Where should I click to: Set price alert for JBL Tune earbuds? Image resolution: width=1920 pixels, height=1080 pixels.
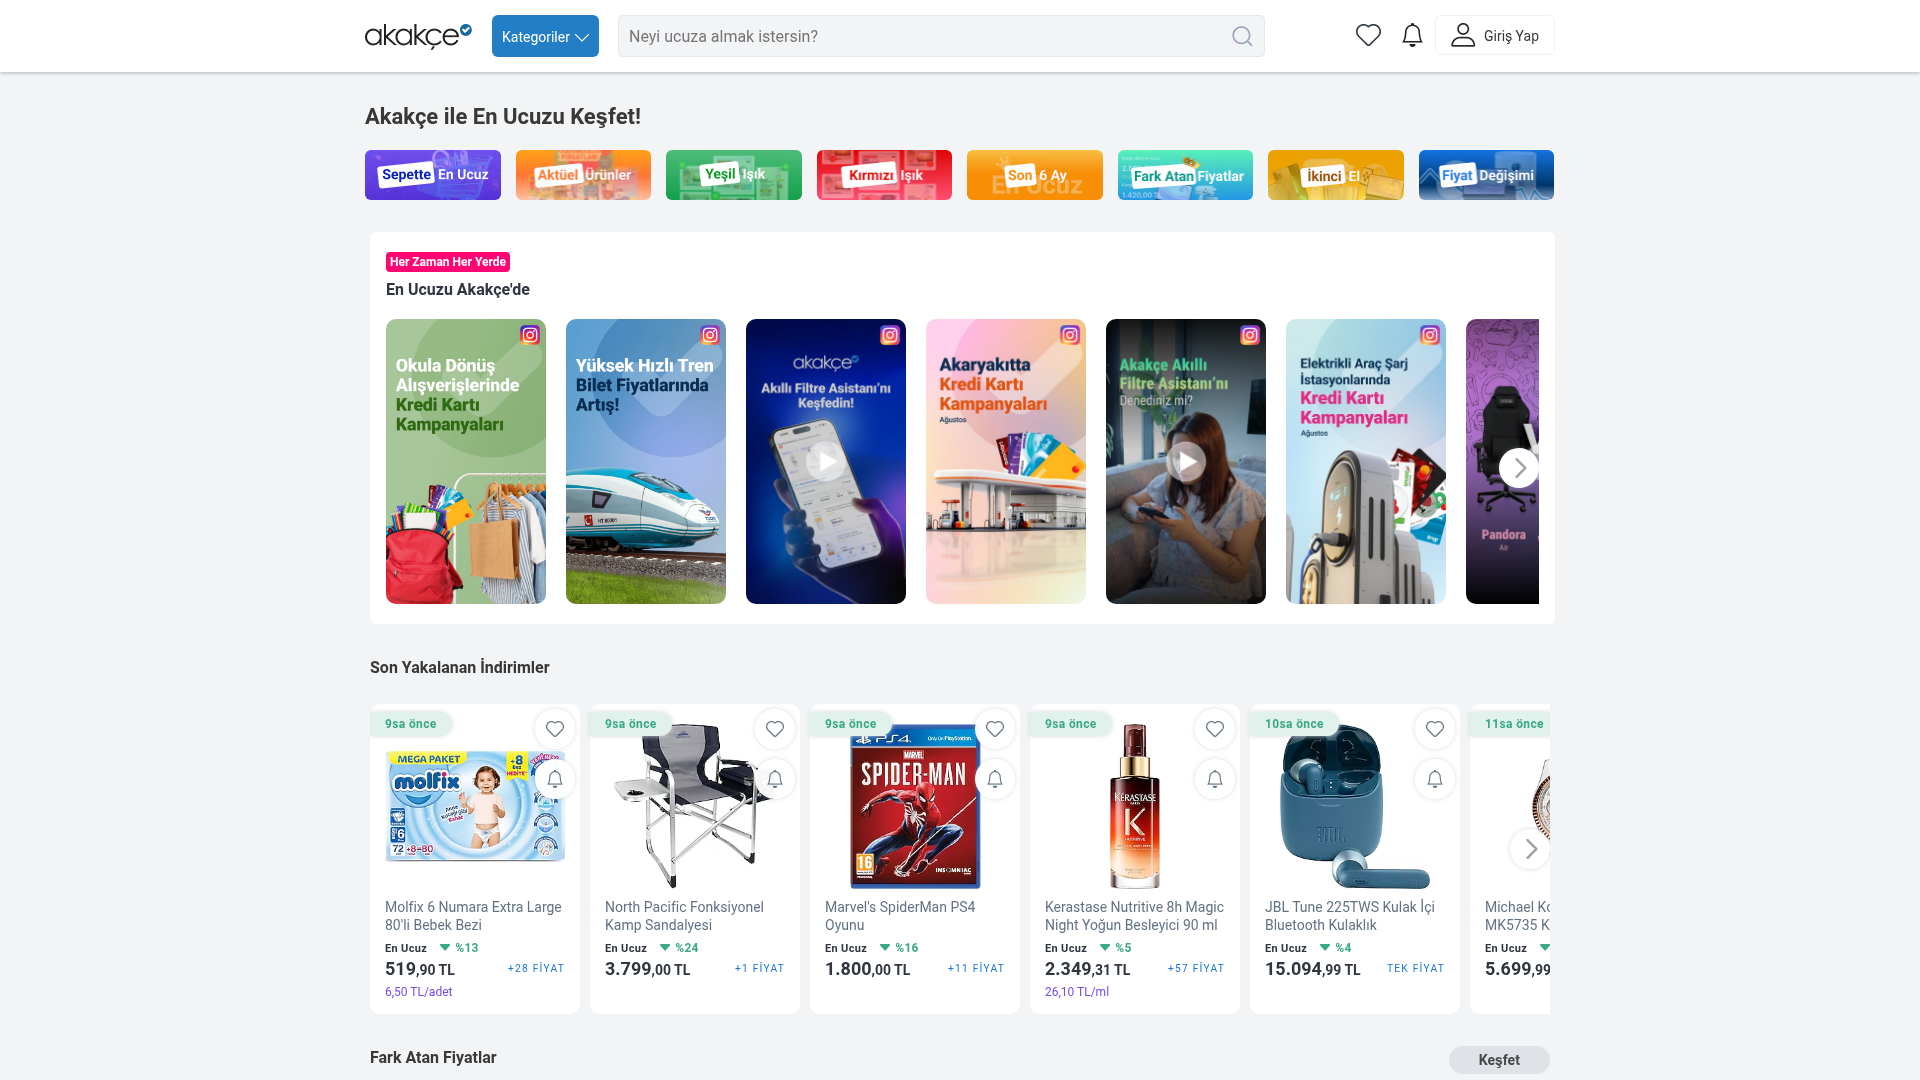pyautogui.click(x=1435, y=779)
